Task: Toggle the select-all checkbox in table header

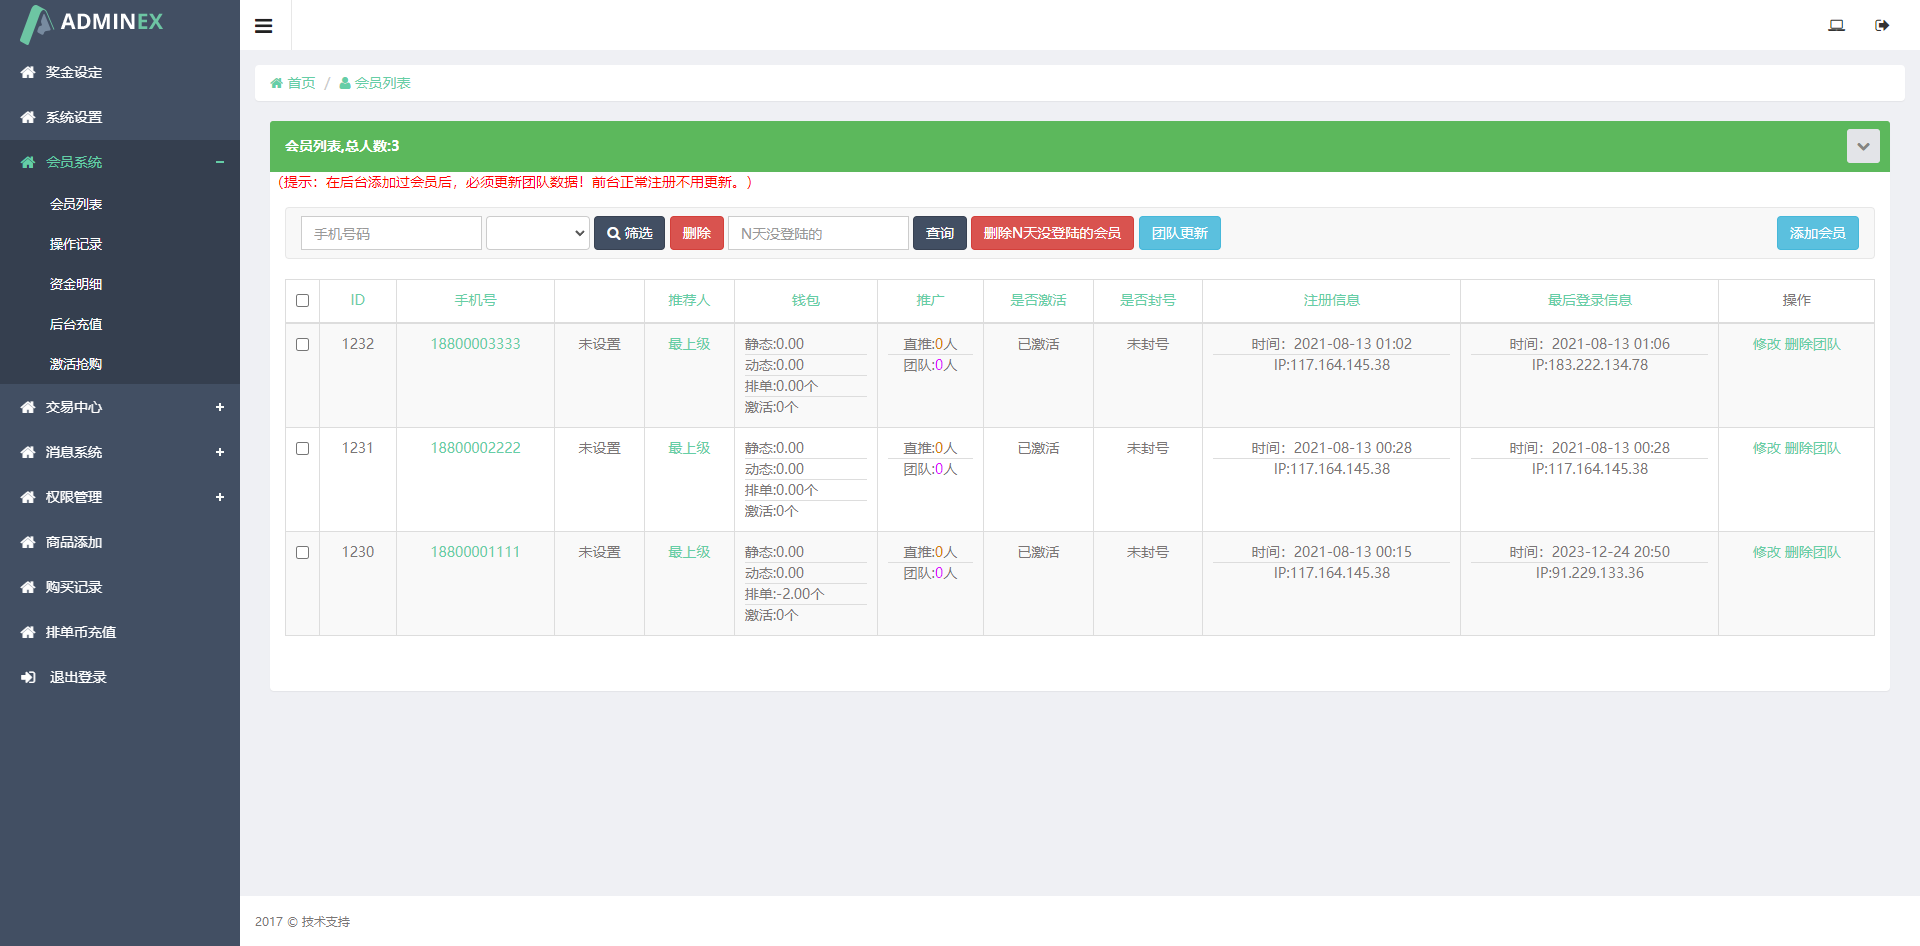Action: click(302, 301)
